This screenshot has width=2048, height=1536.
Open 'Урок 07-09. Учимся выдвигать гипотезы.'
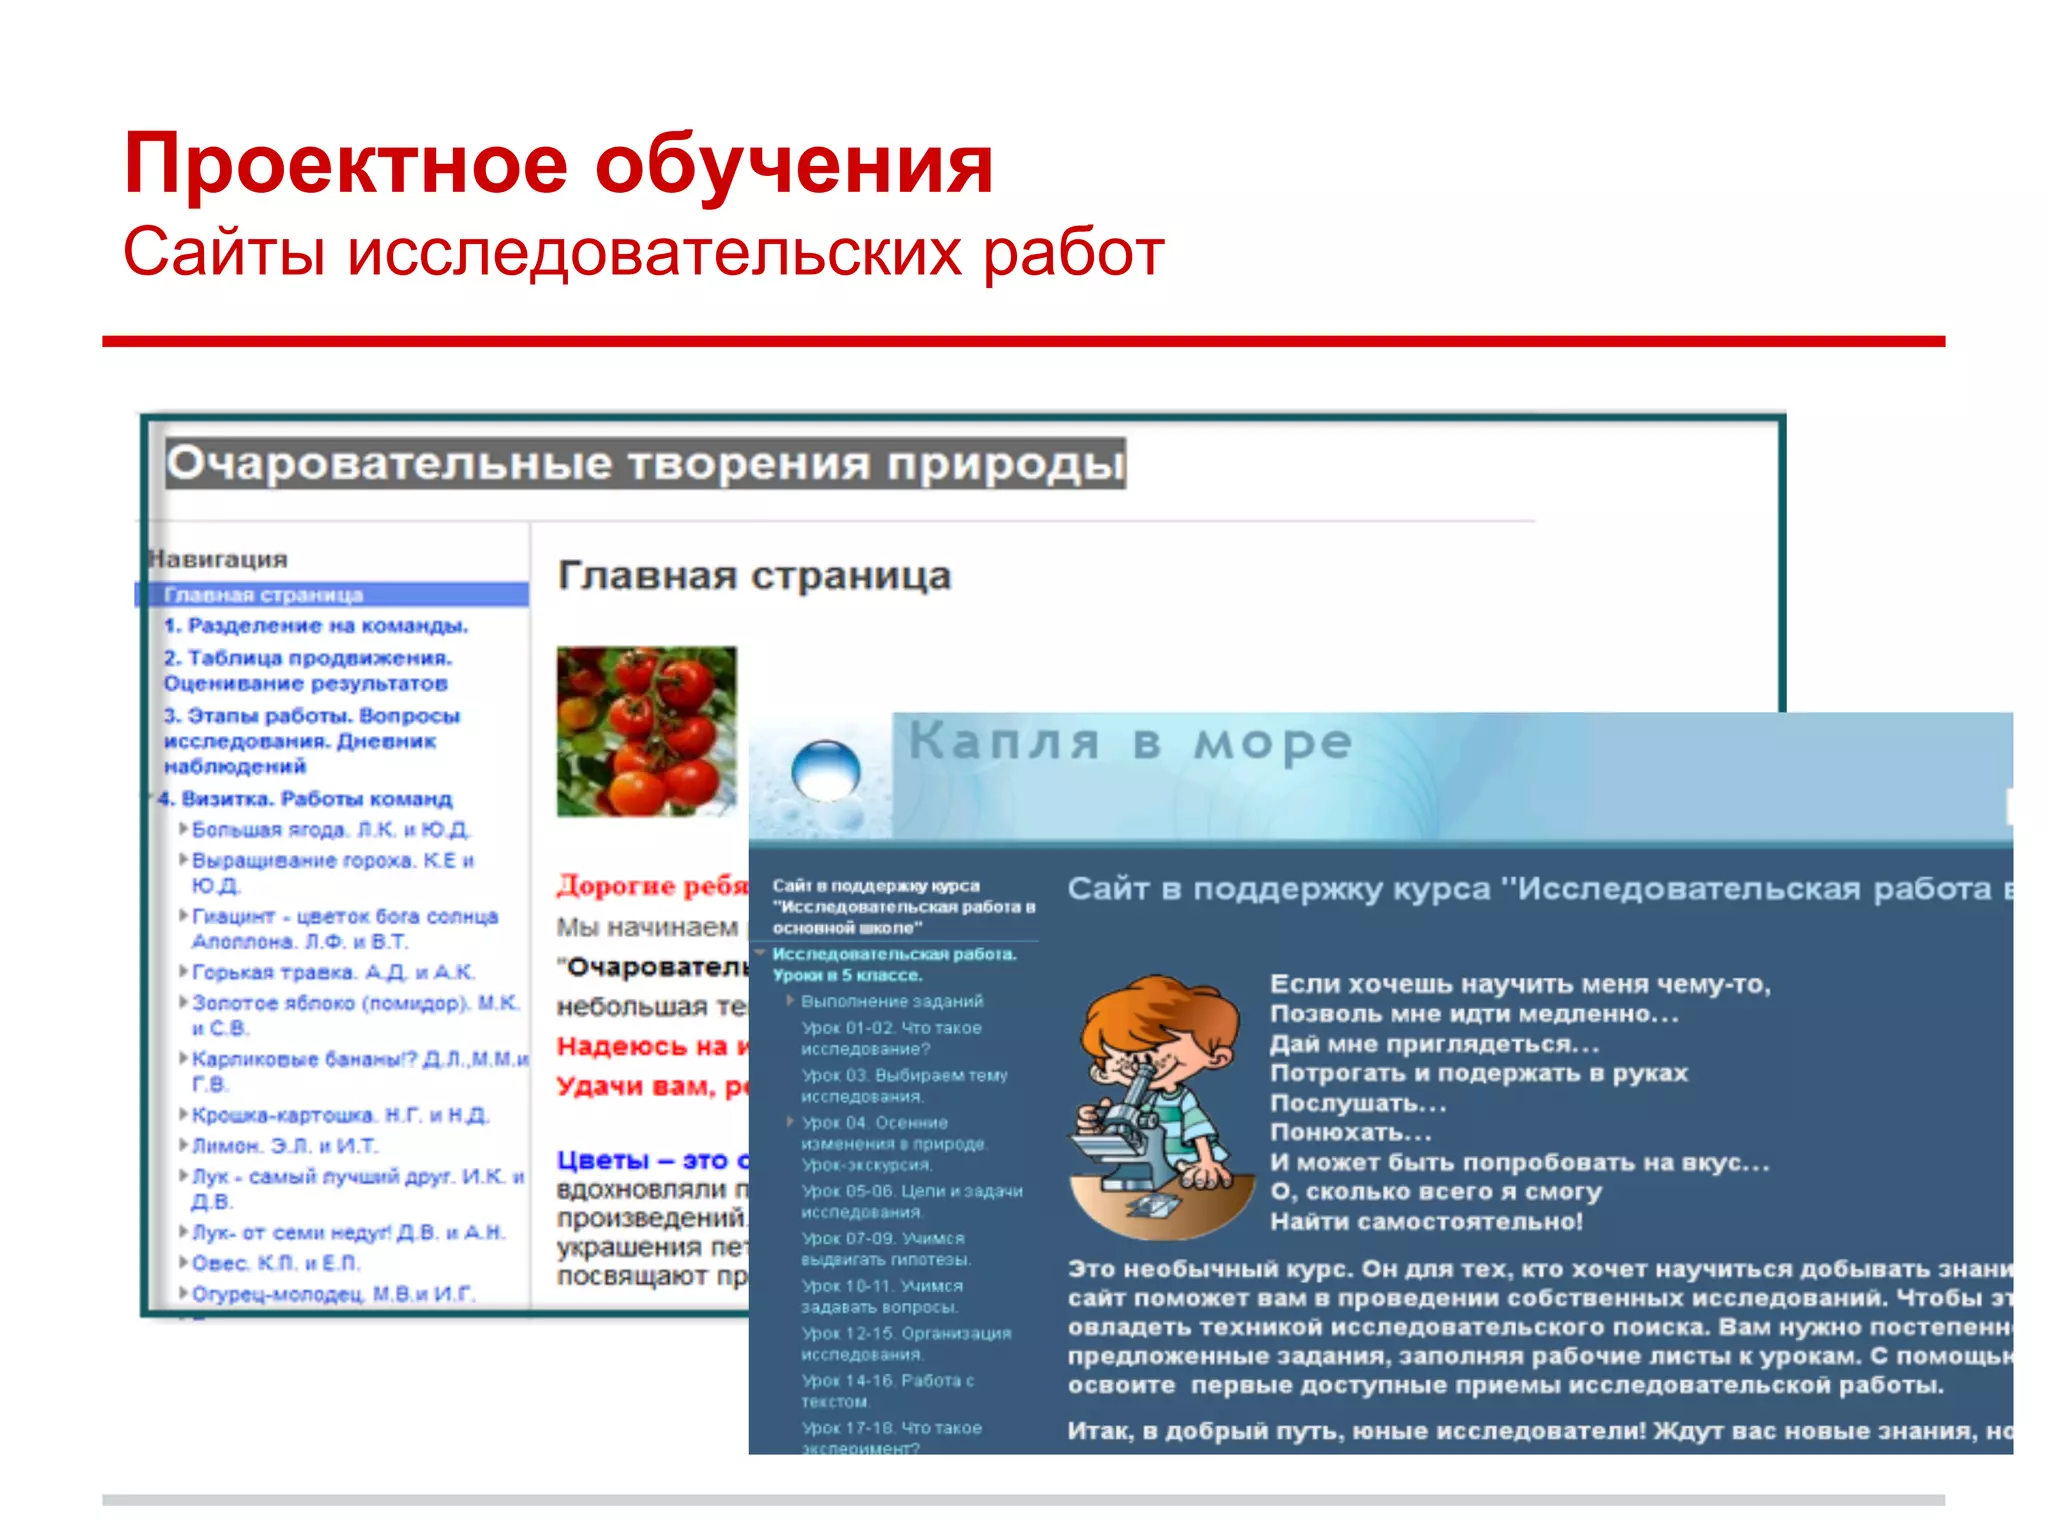coord(886,1249)
